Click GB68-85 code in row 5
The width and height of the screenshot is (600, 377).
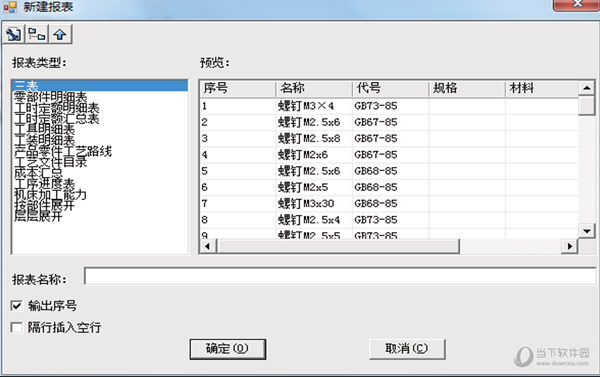coord(376,171)
